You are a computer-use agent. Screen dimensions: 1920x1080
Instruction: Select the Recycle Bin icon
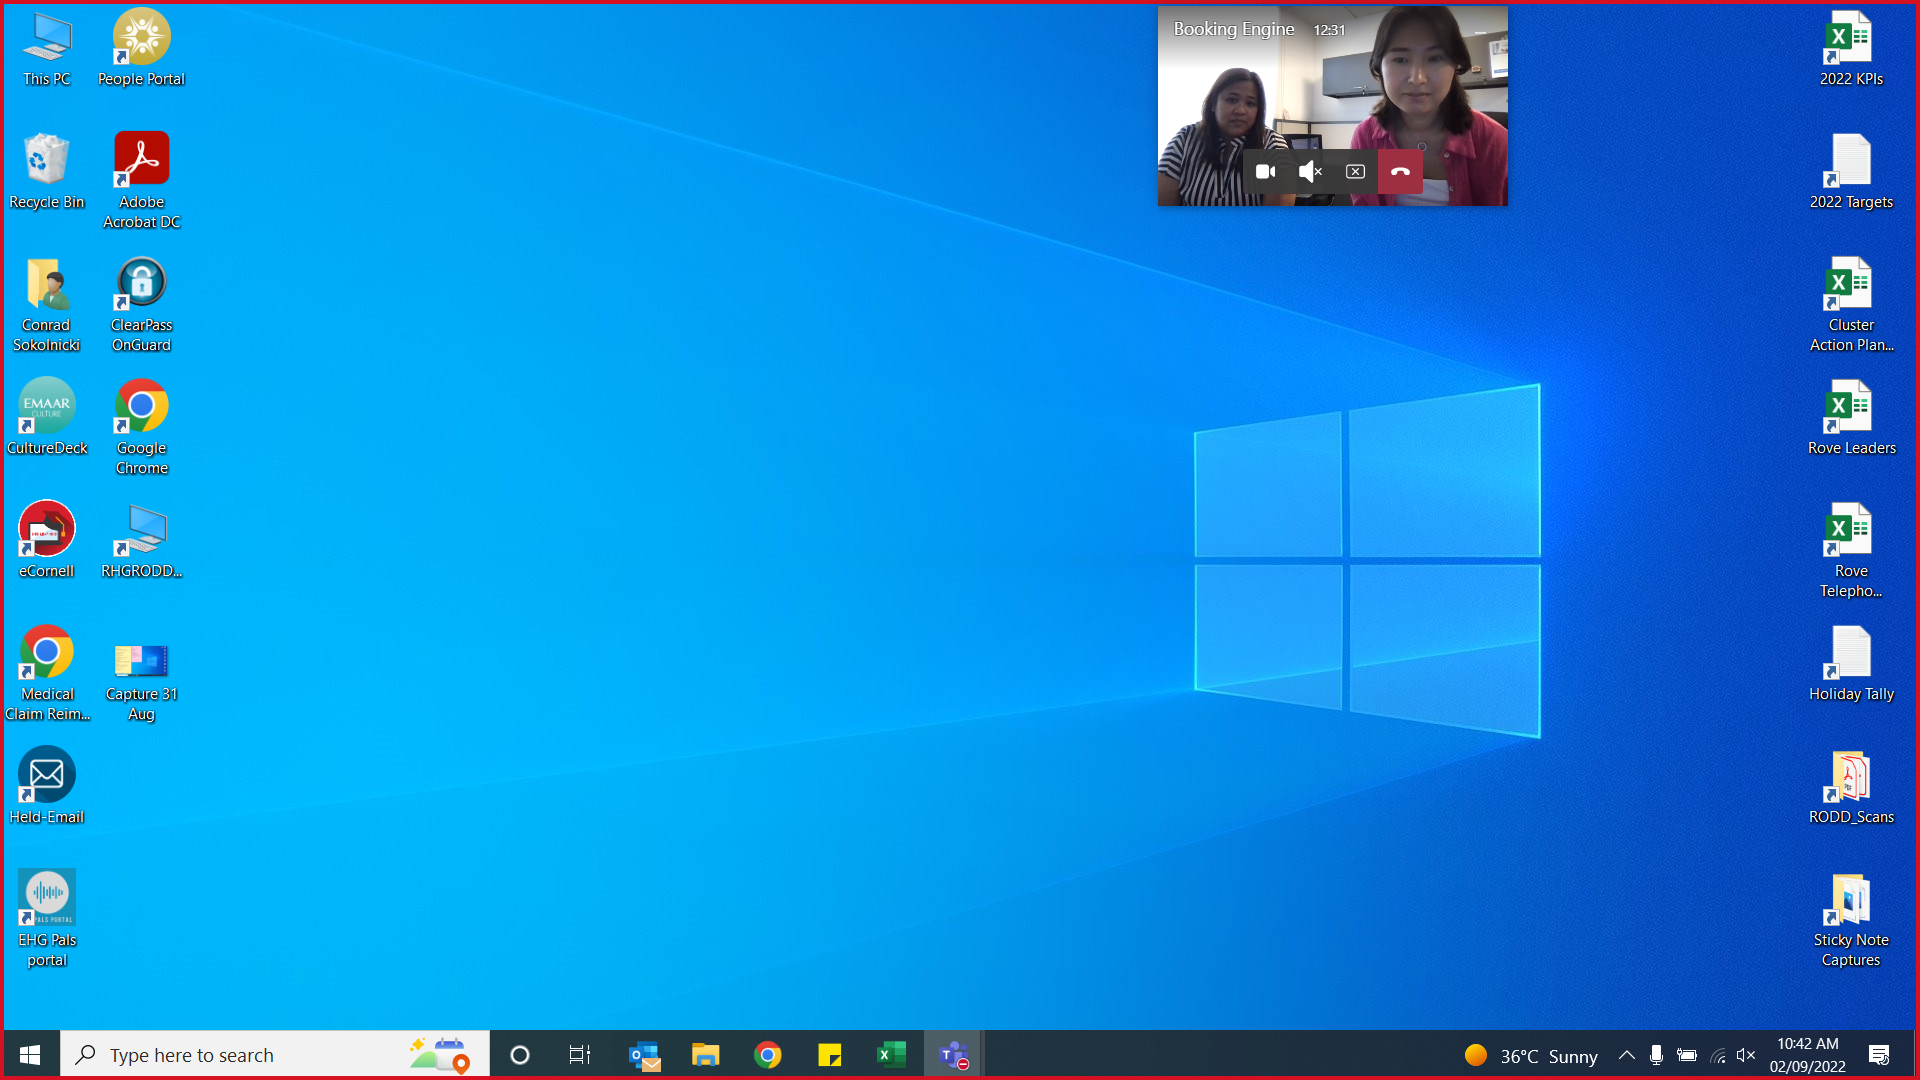tap(47, 171)
